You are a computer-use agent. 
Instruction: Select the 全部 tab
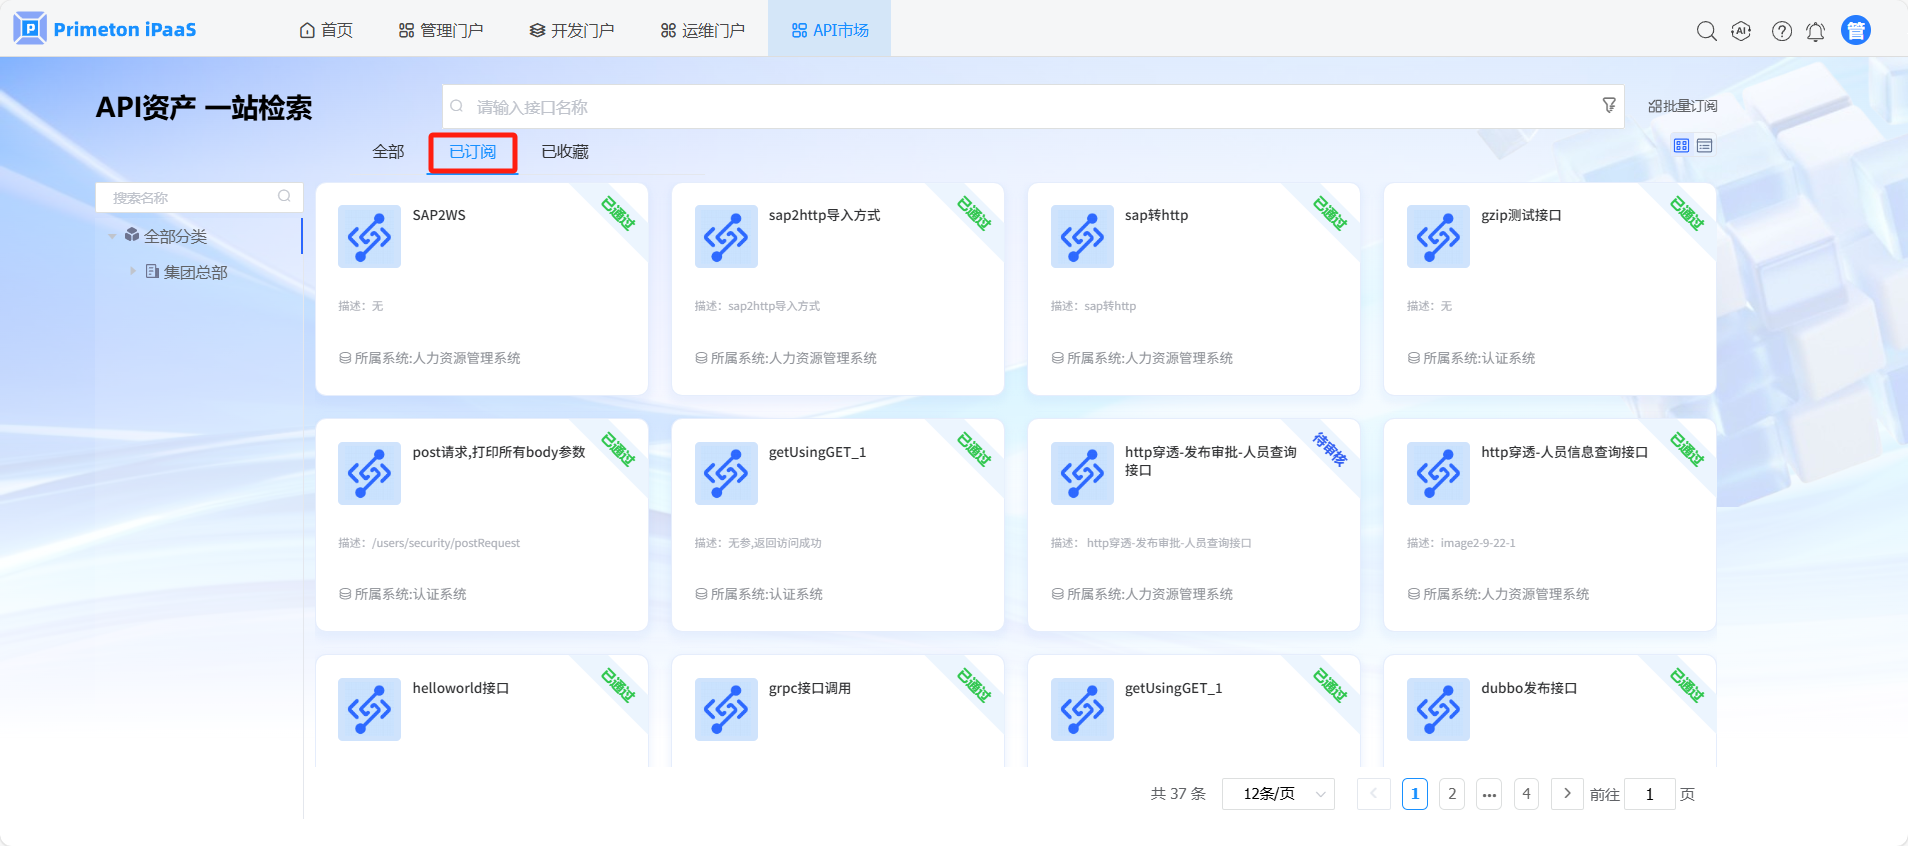pyautogui.click(x=388, y=152)
